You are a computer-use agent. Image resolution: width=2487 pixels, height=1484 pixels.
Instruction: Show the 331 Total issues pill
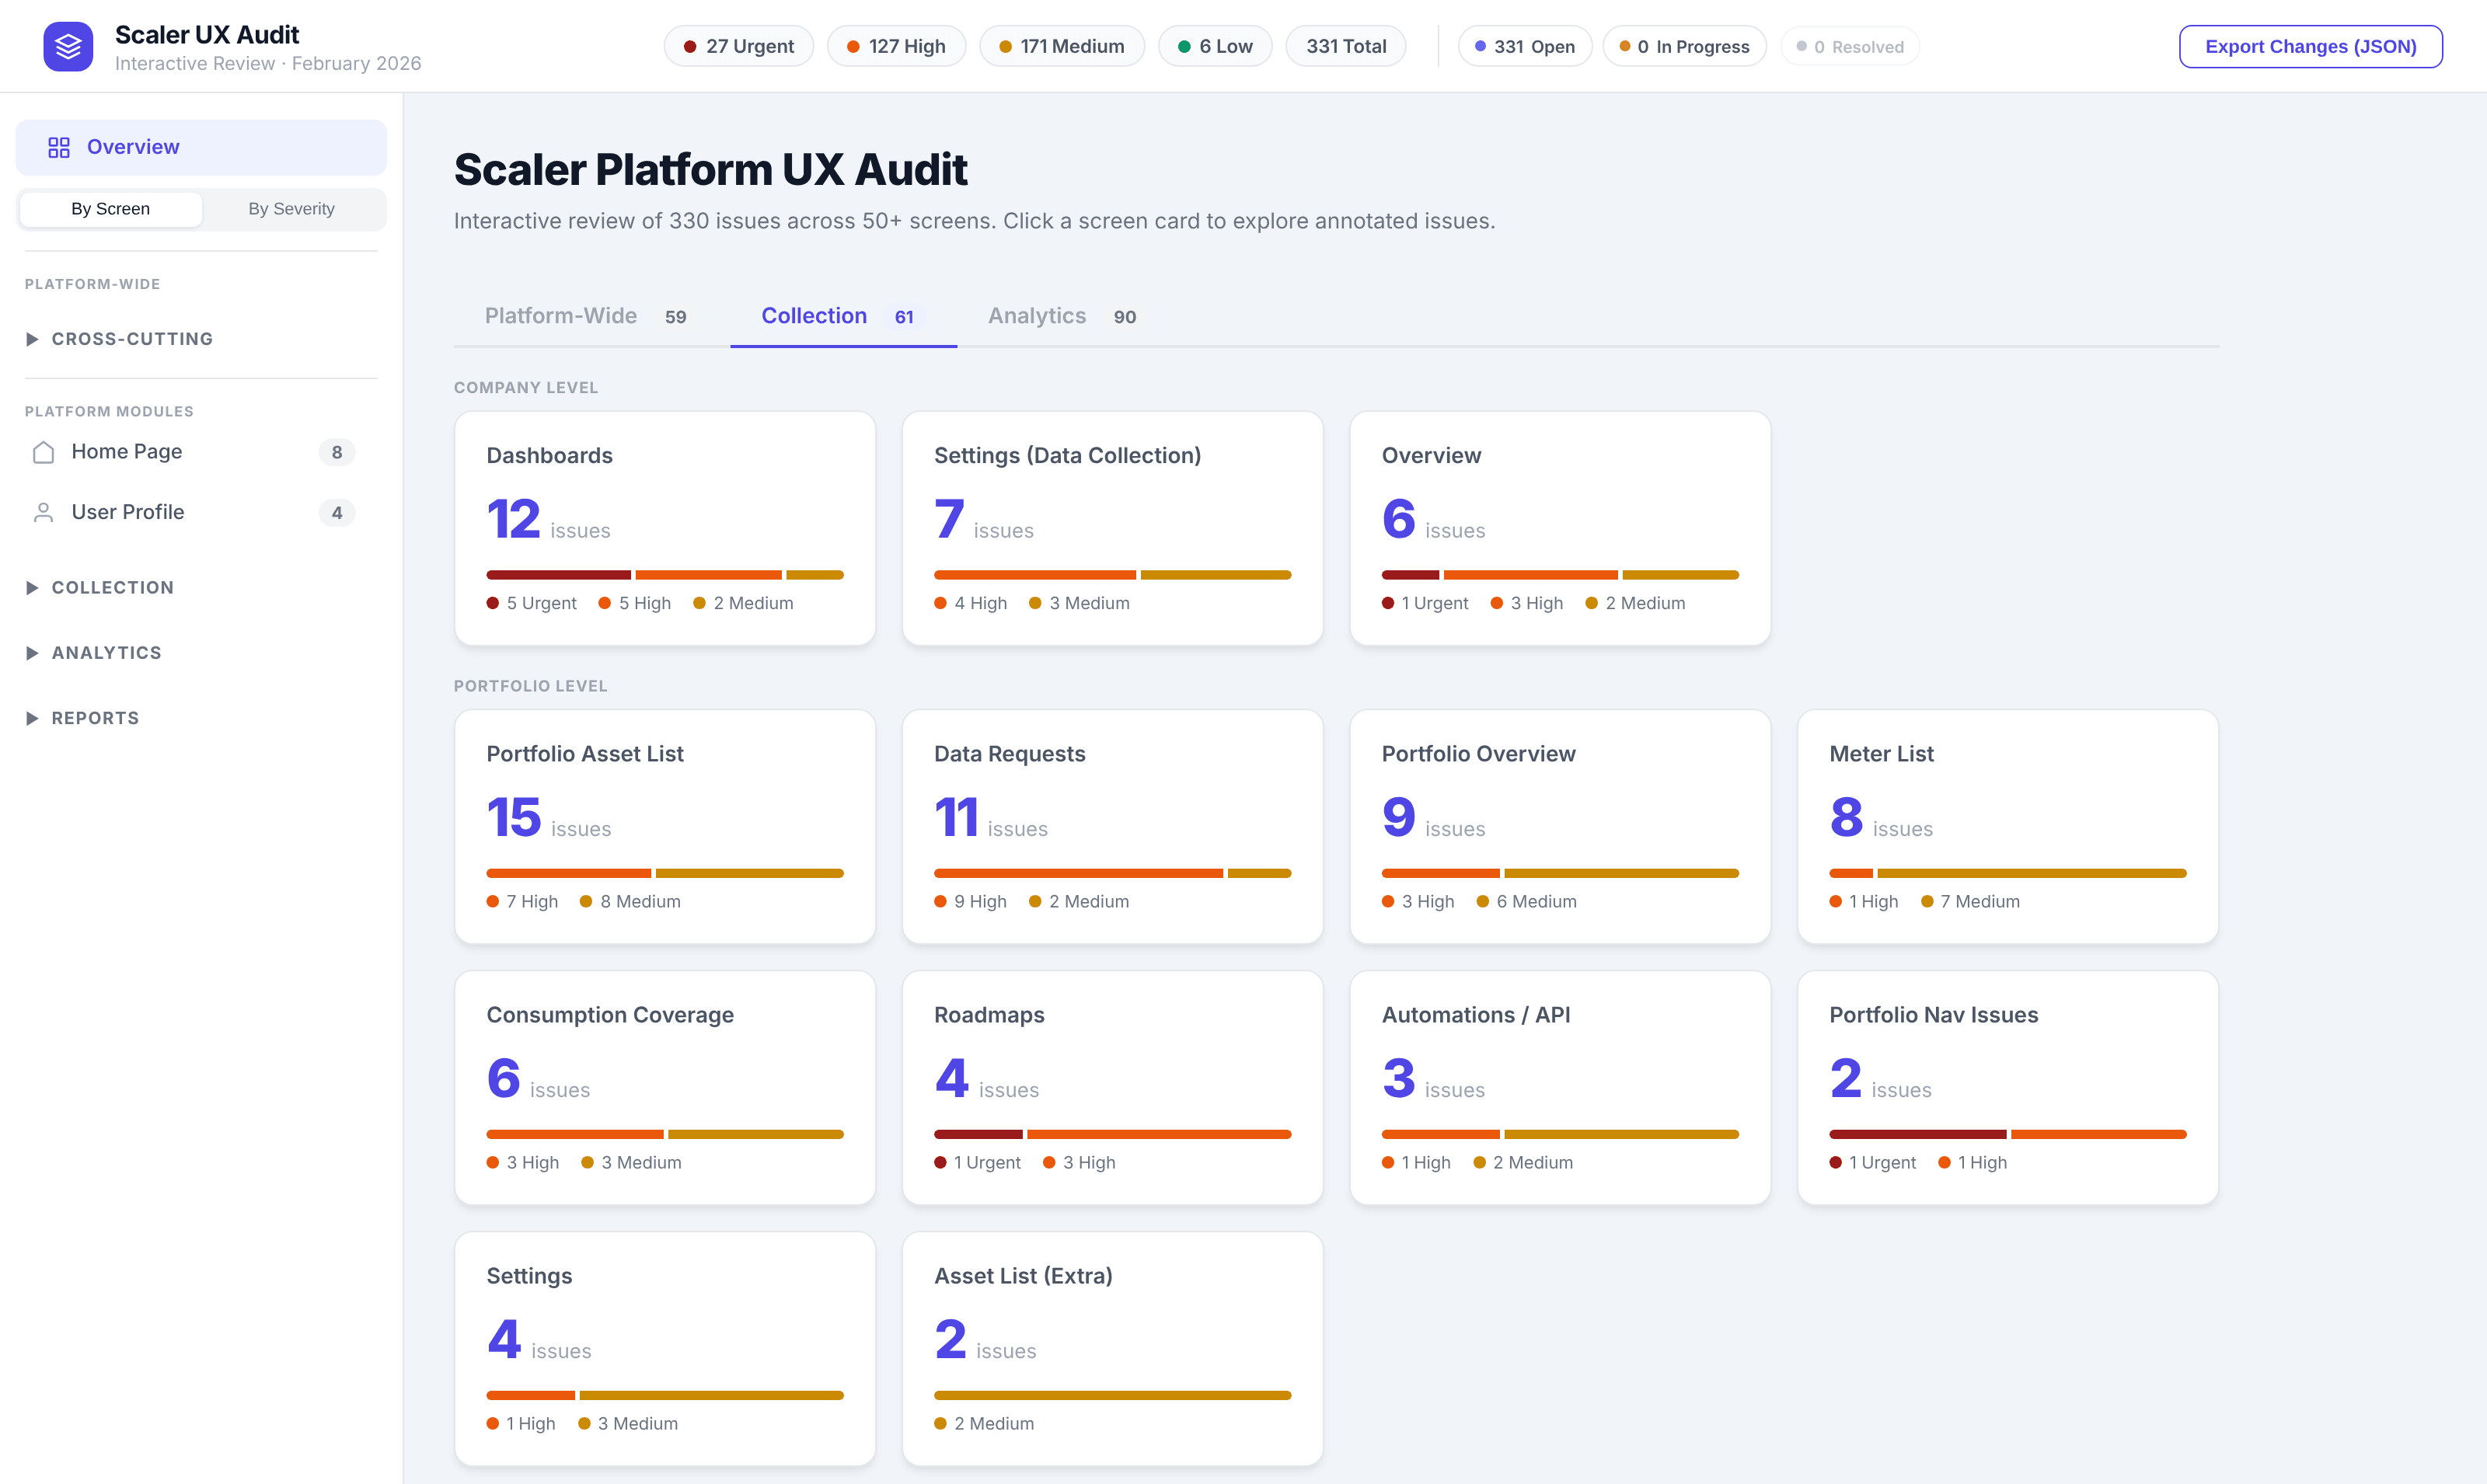[1346, 46]
